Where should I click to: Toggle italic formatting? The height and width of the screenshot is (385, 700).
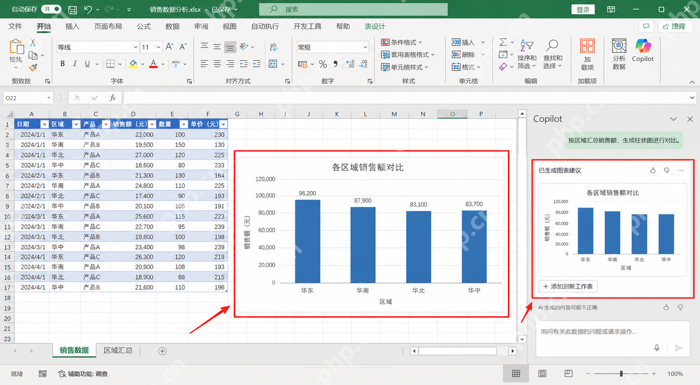pos(75,64)
